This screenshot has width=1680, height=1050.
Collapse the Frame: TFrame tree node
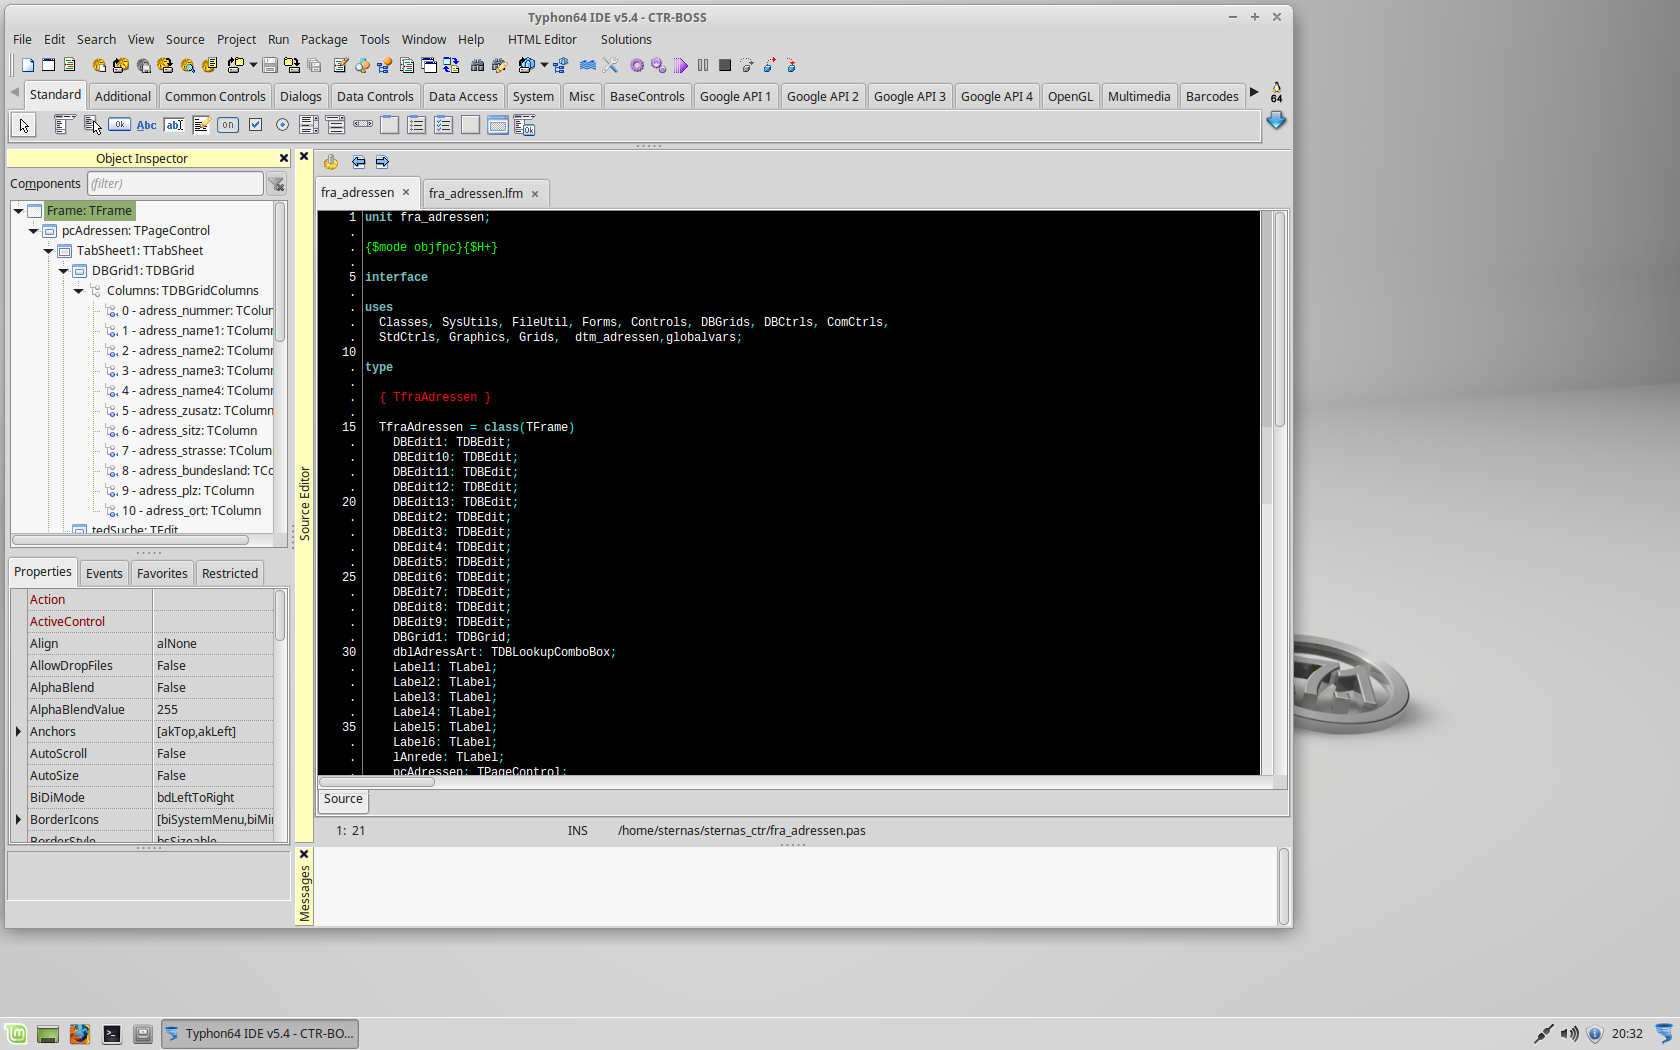[x=18, y=211]
